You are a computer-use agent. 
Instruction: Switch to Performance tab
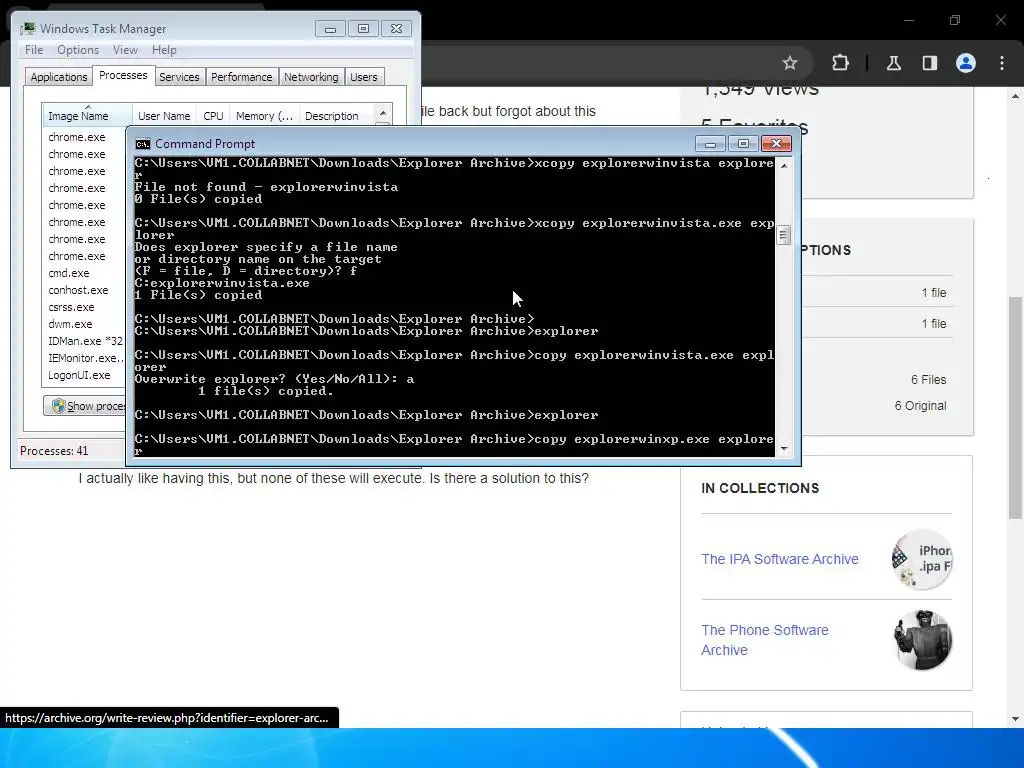pos(241,77)
